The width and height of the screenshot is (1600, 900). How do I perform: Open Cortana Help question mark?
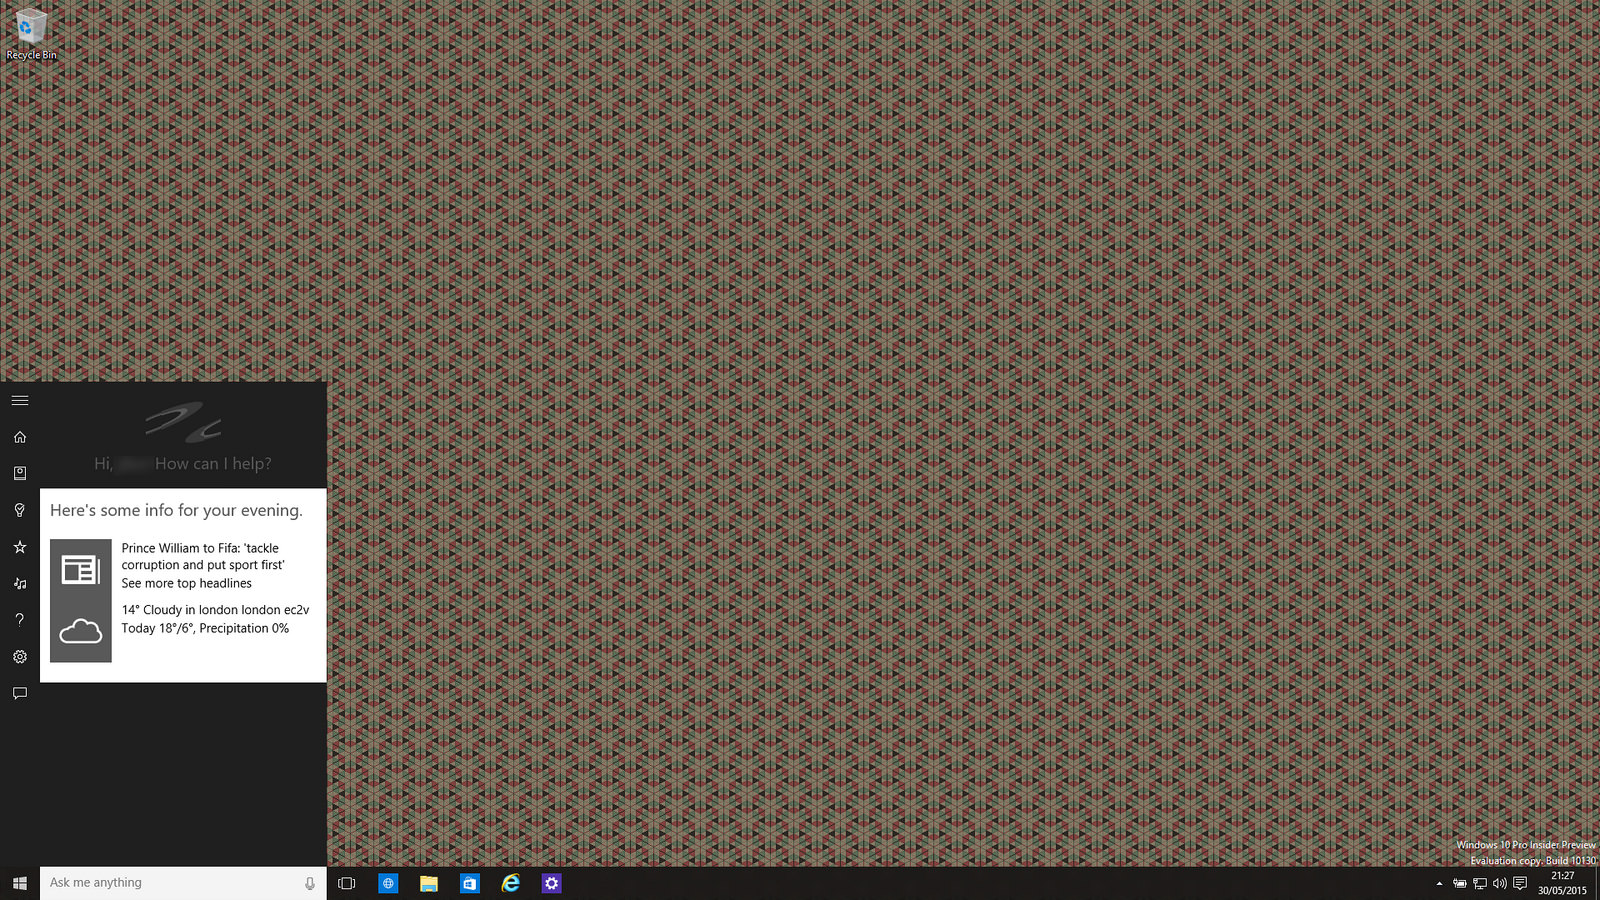(x=20, y=620)
